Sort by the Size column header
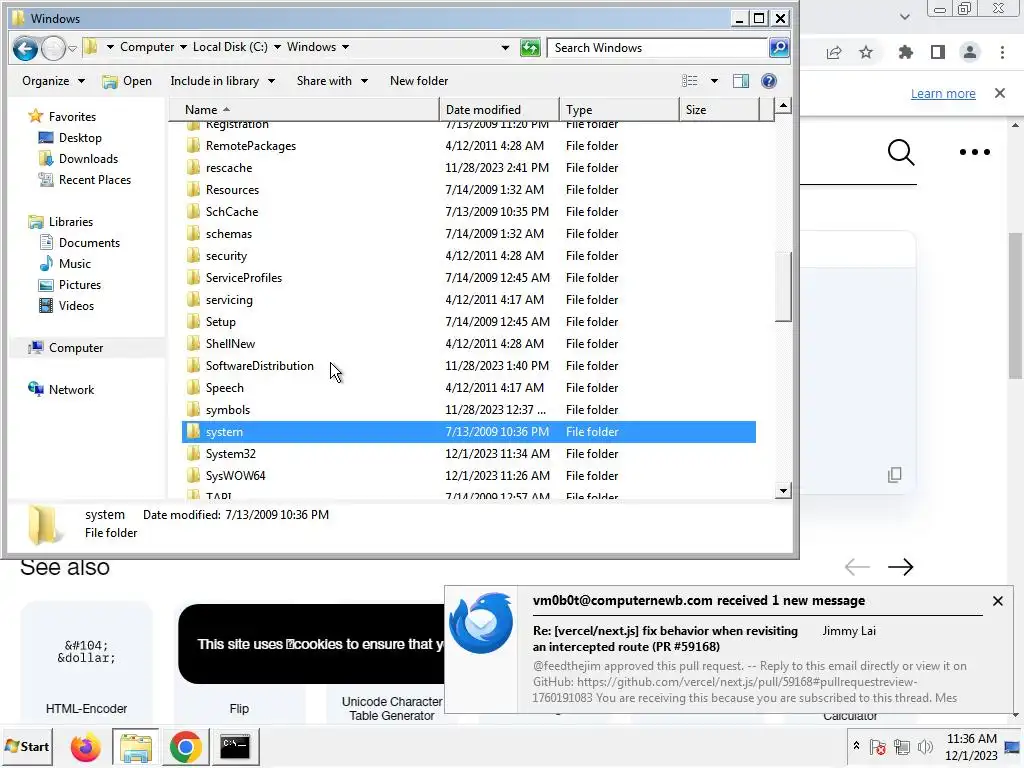Viewport: 1024px width, 768px height. 720,110
